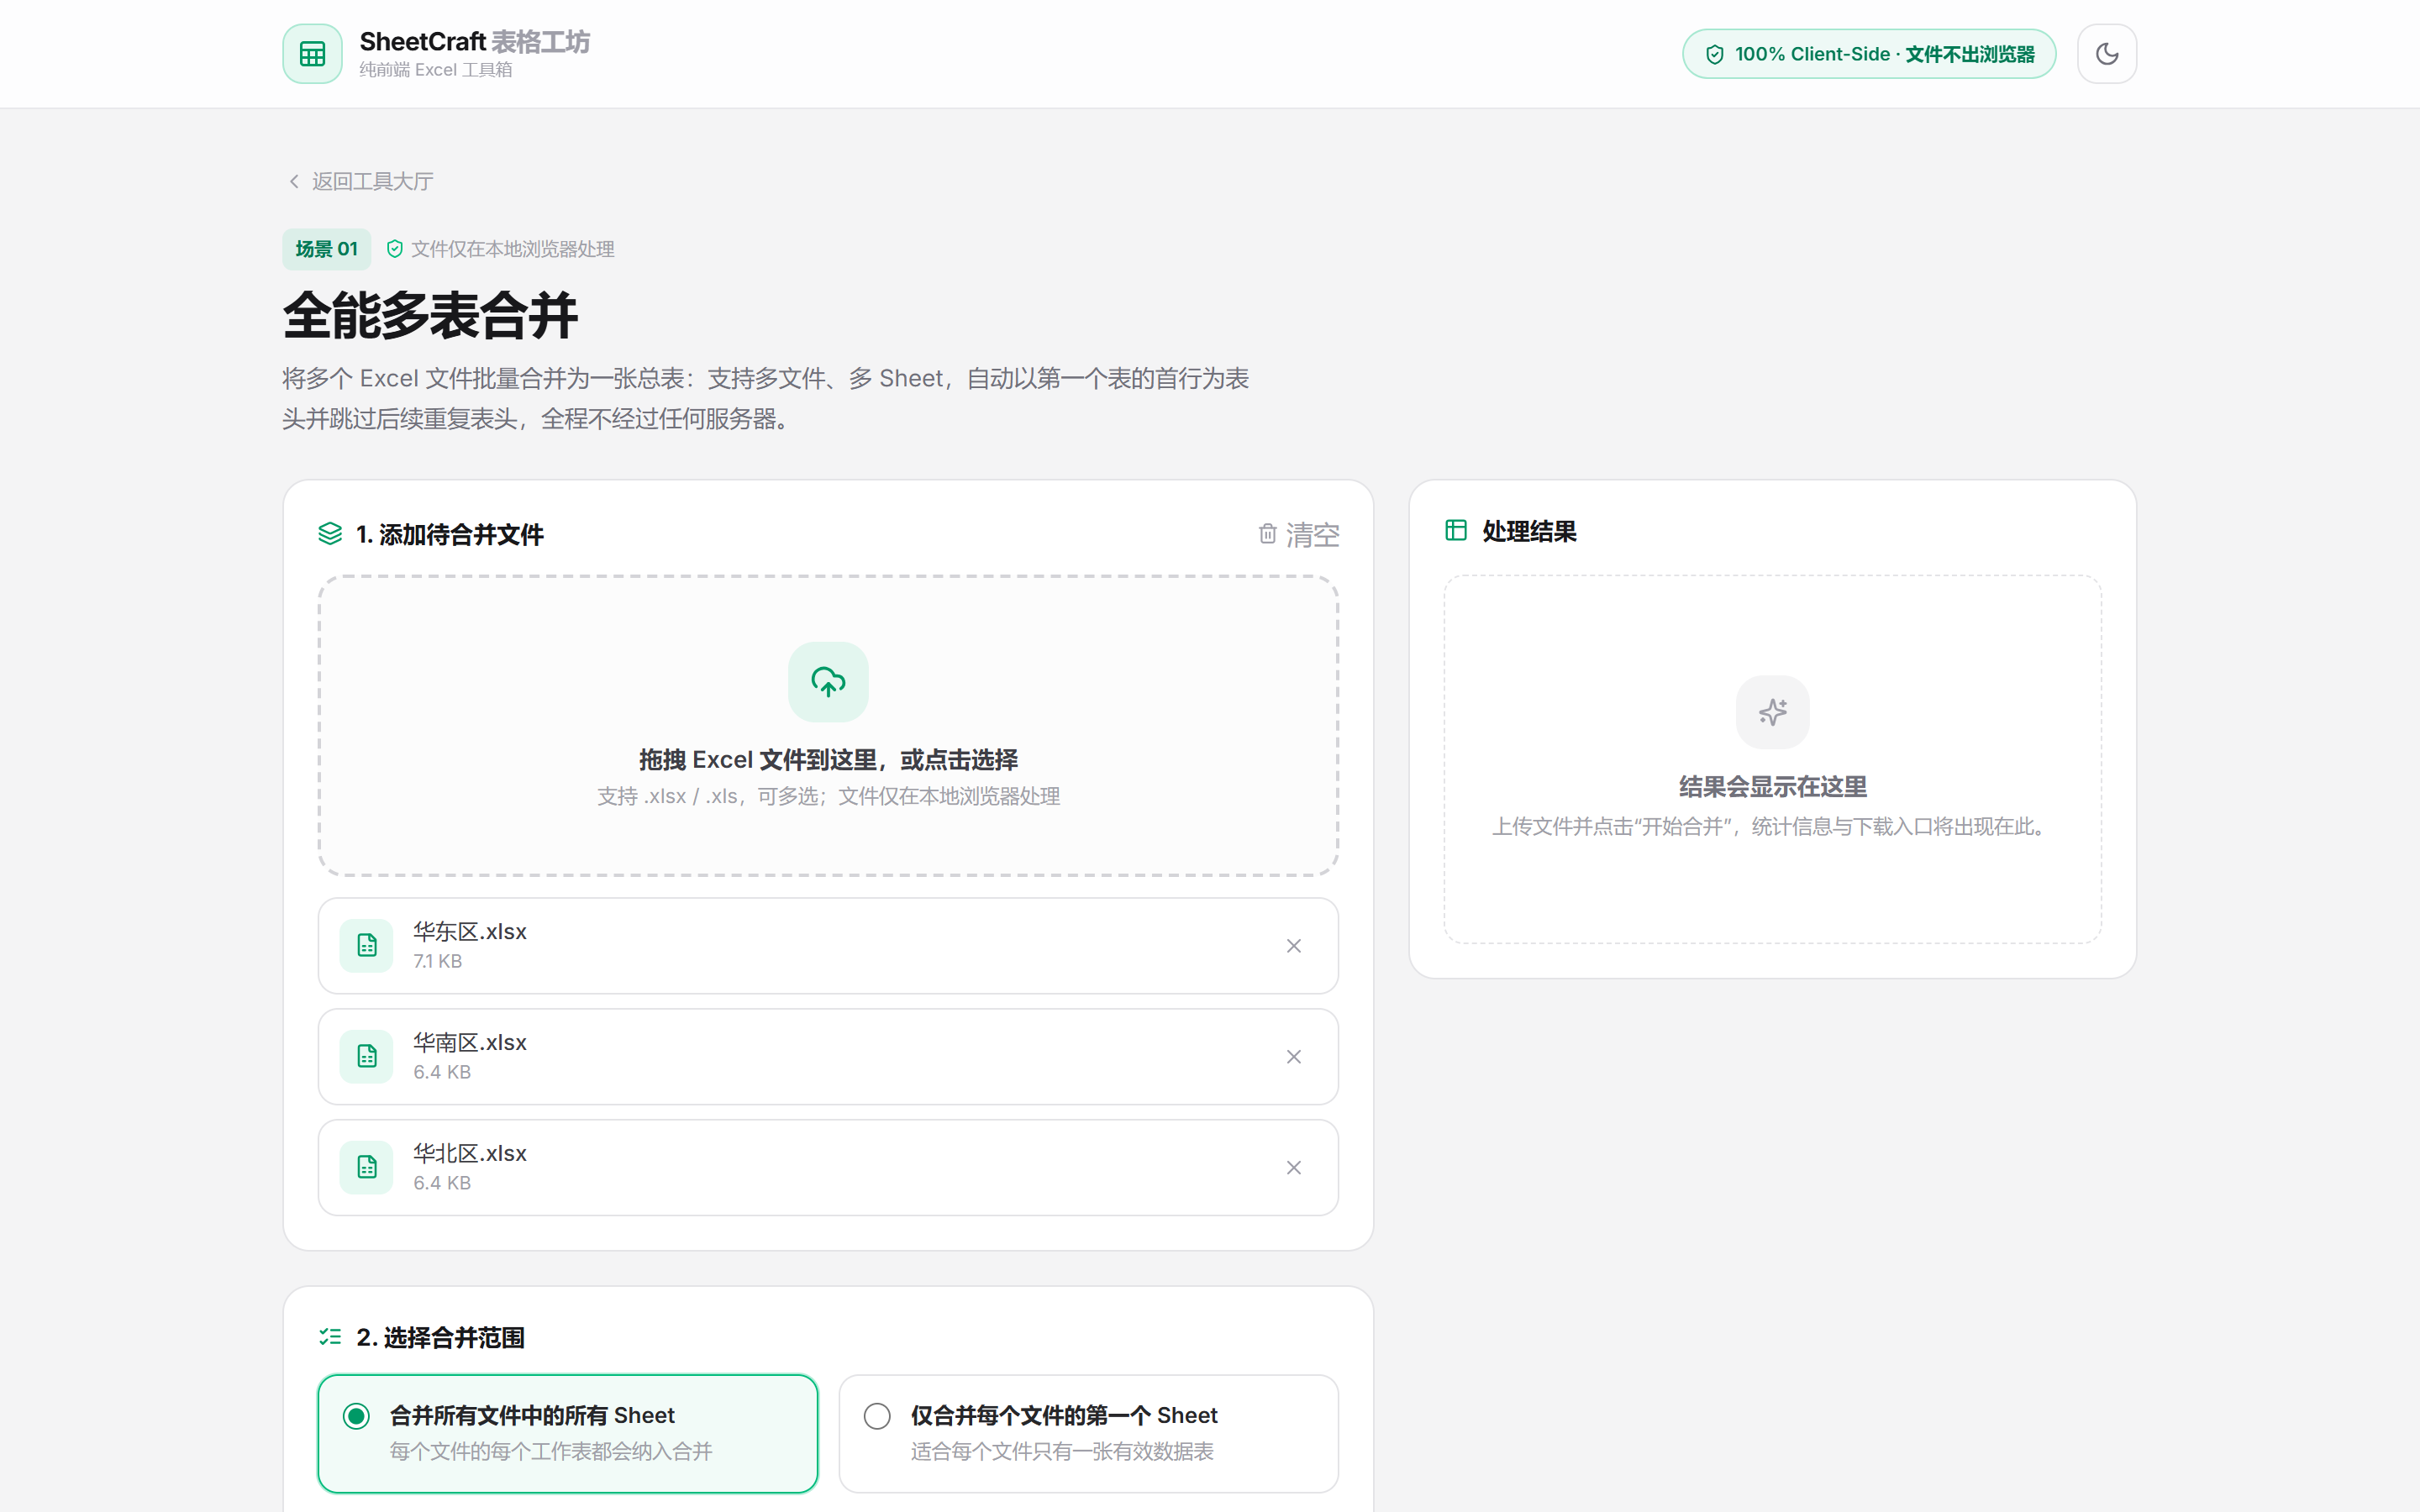Click the file icon of 华北区.xlsx

tap(367, 1167)
